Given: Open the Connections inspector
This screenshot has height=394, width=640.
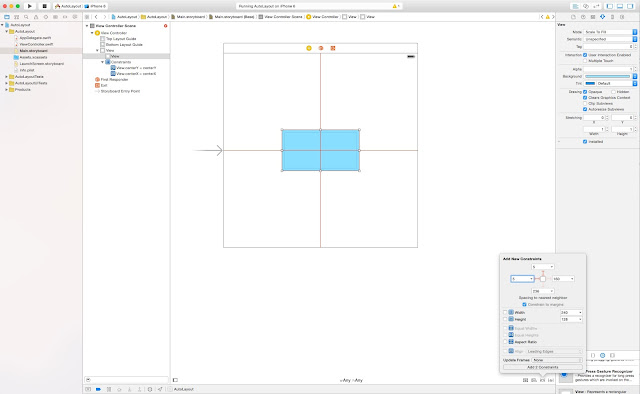Looking at the screenshot, I should (622, 17).
